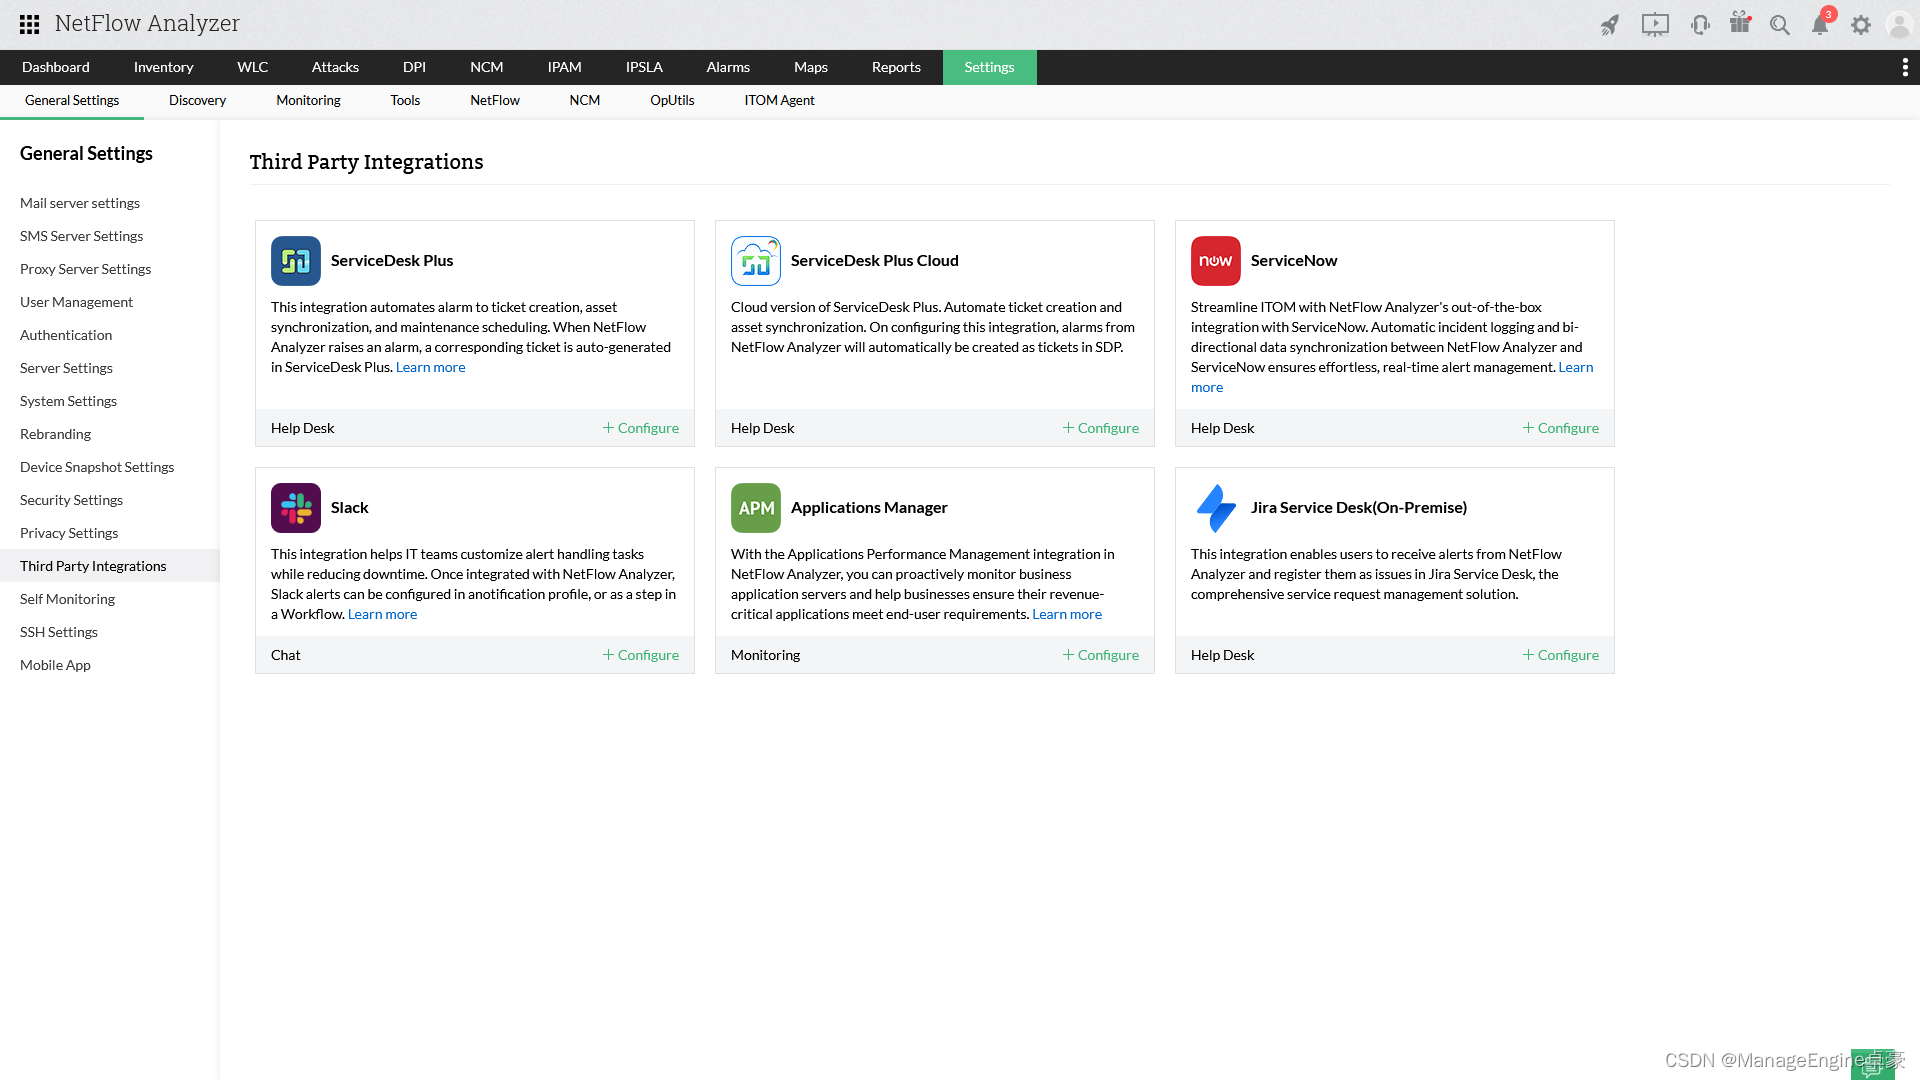Select the Settings tab
This screenshot has height=1080, width=1920.
click(x=990, y=67)
